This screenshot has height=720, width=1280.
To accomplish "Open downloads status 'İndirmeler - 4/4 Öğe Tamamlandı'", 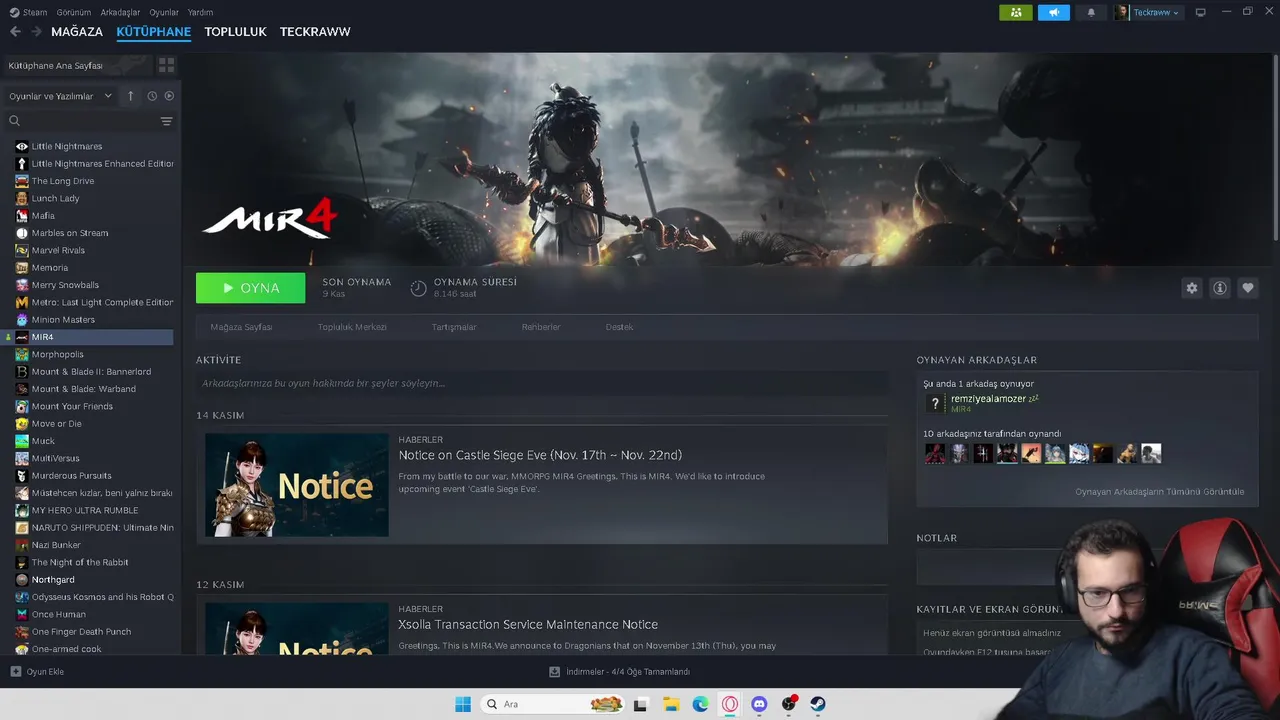I will pos(620,672).
